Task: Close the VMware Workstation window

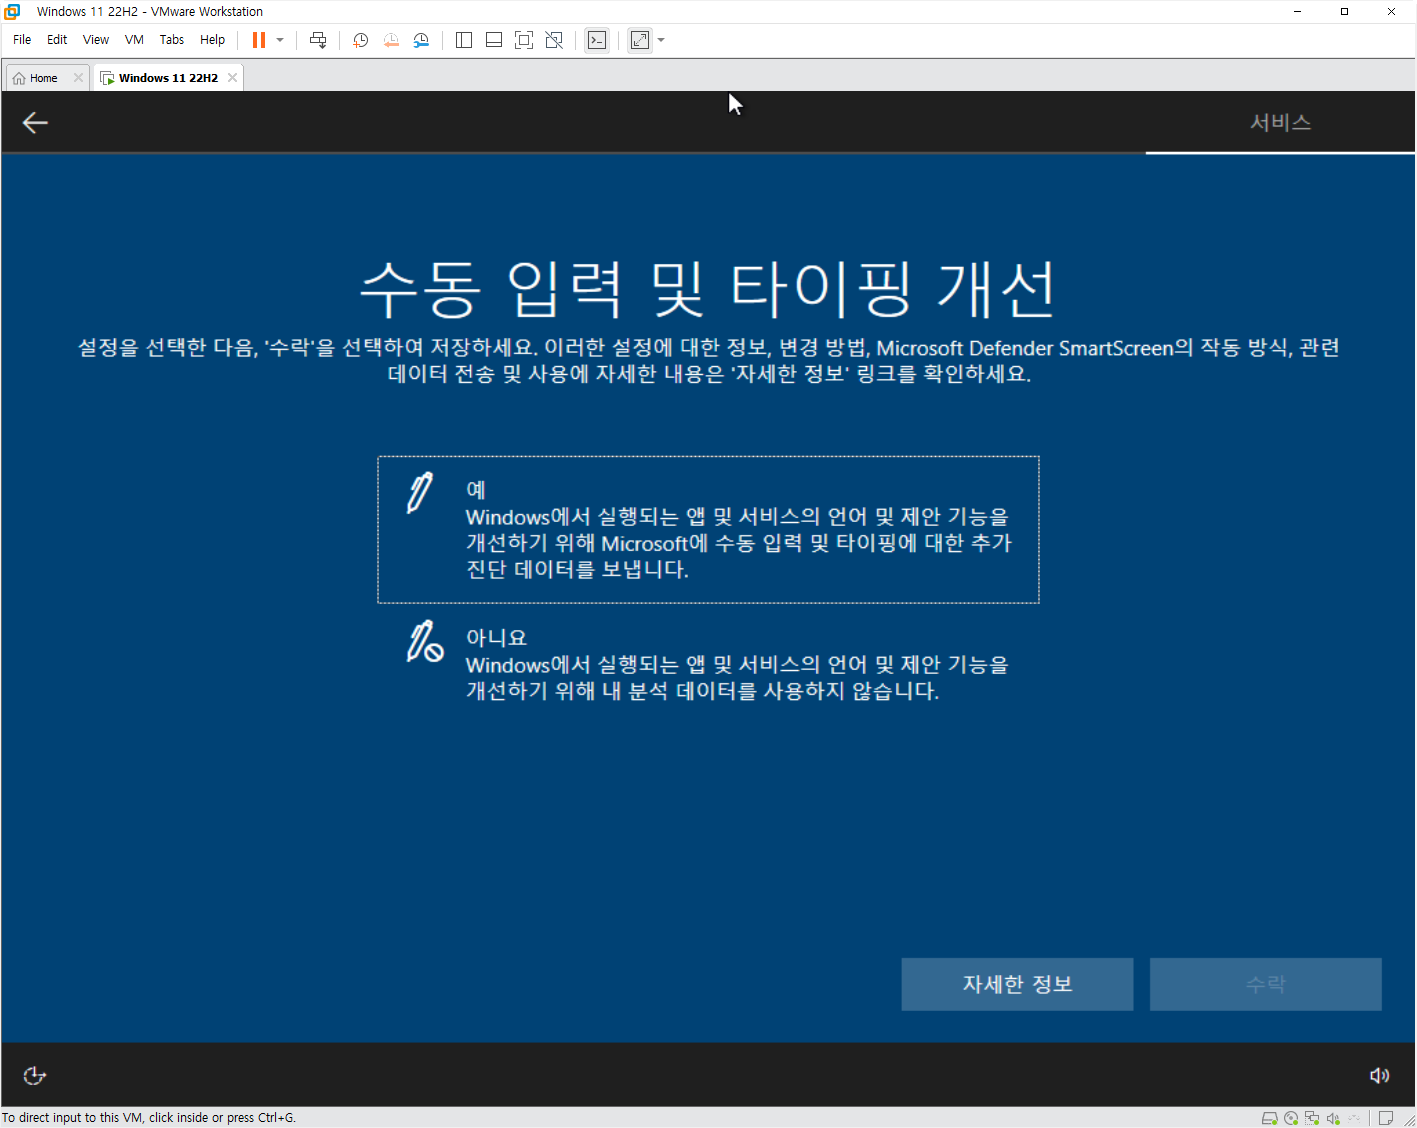Action: pyautogui.click(x=1391, y=12)
